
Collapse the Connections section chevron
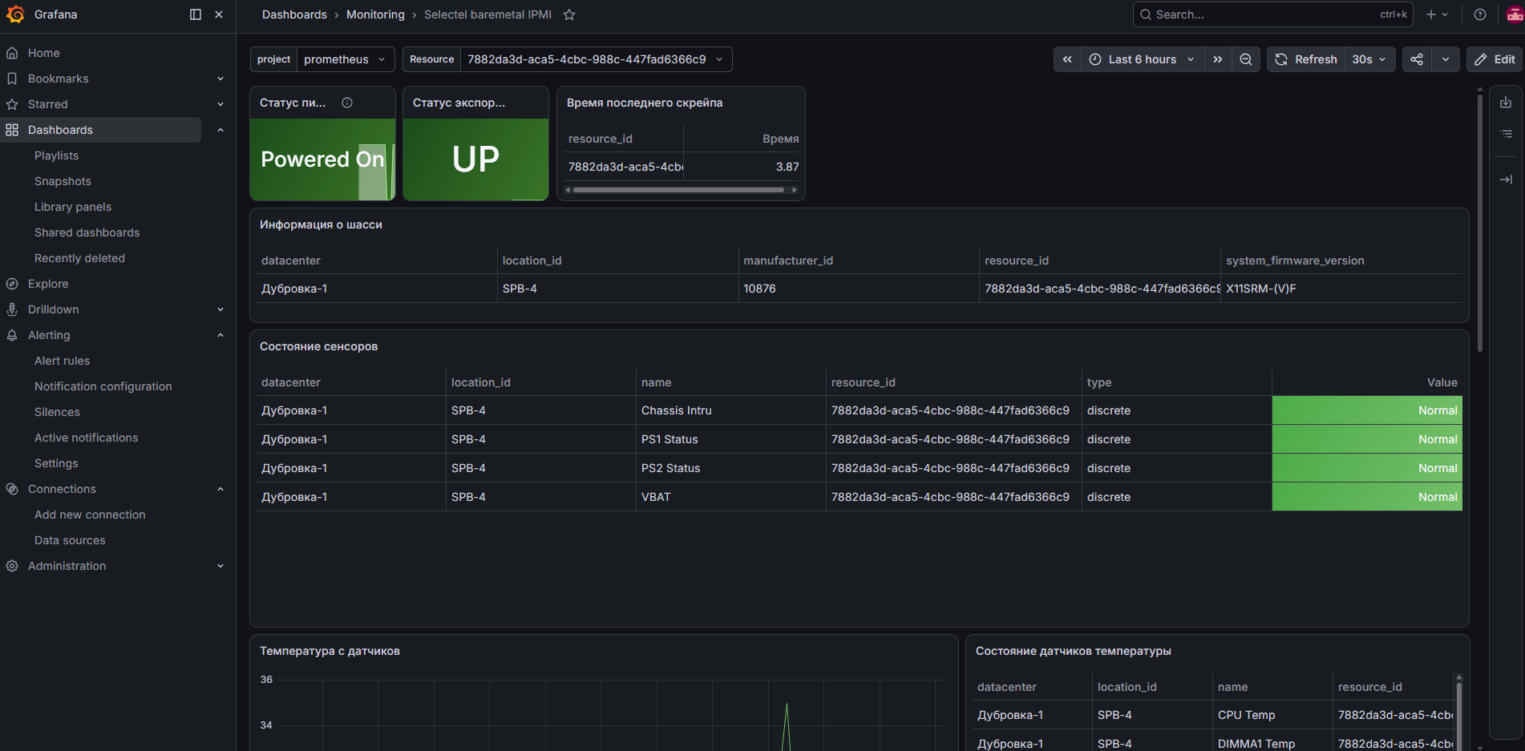pyautogui.click(x=220, y=489)
